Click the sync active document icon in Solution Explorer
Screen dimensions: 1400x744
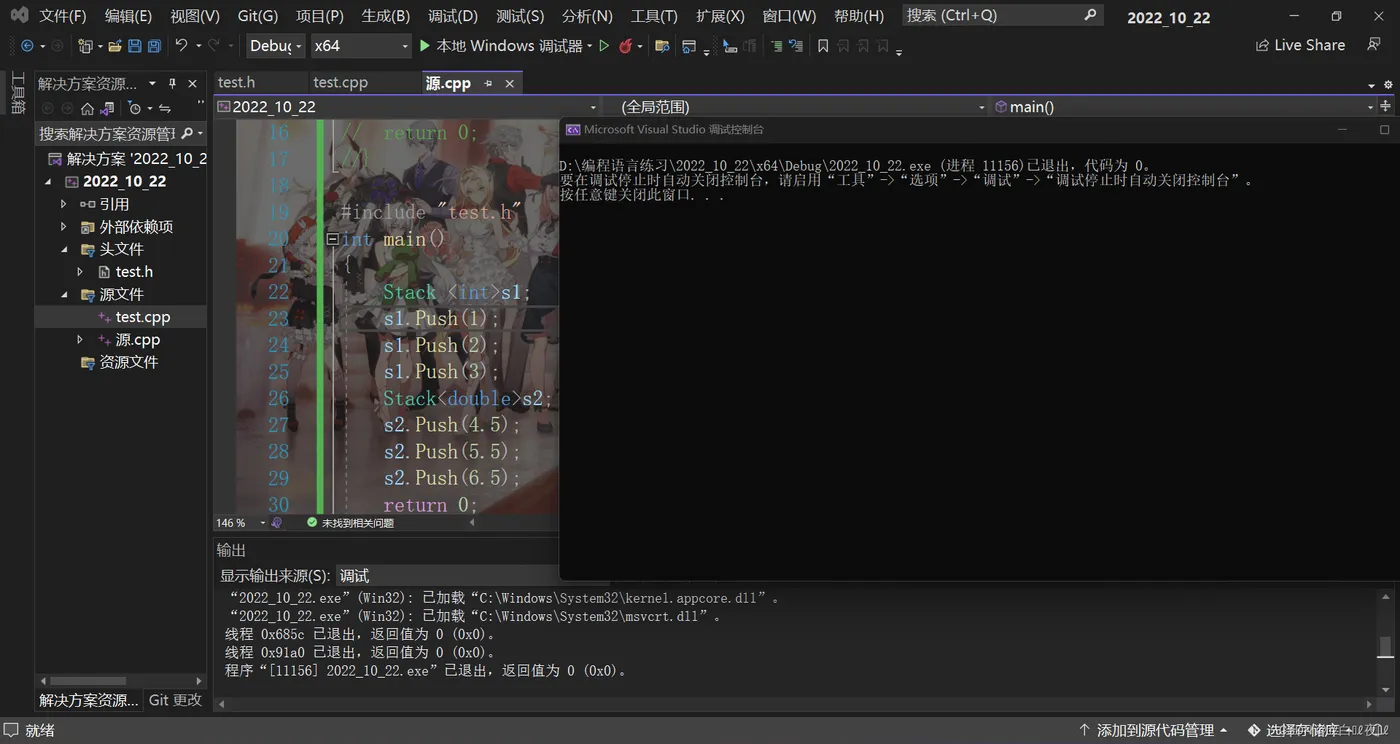[x=165, y=108]
